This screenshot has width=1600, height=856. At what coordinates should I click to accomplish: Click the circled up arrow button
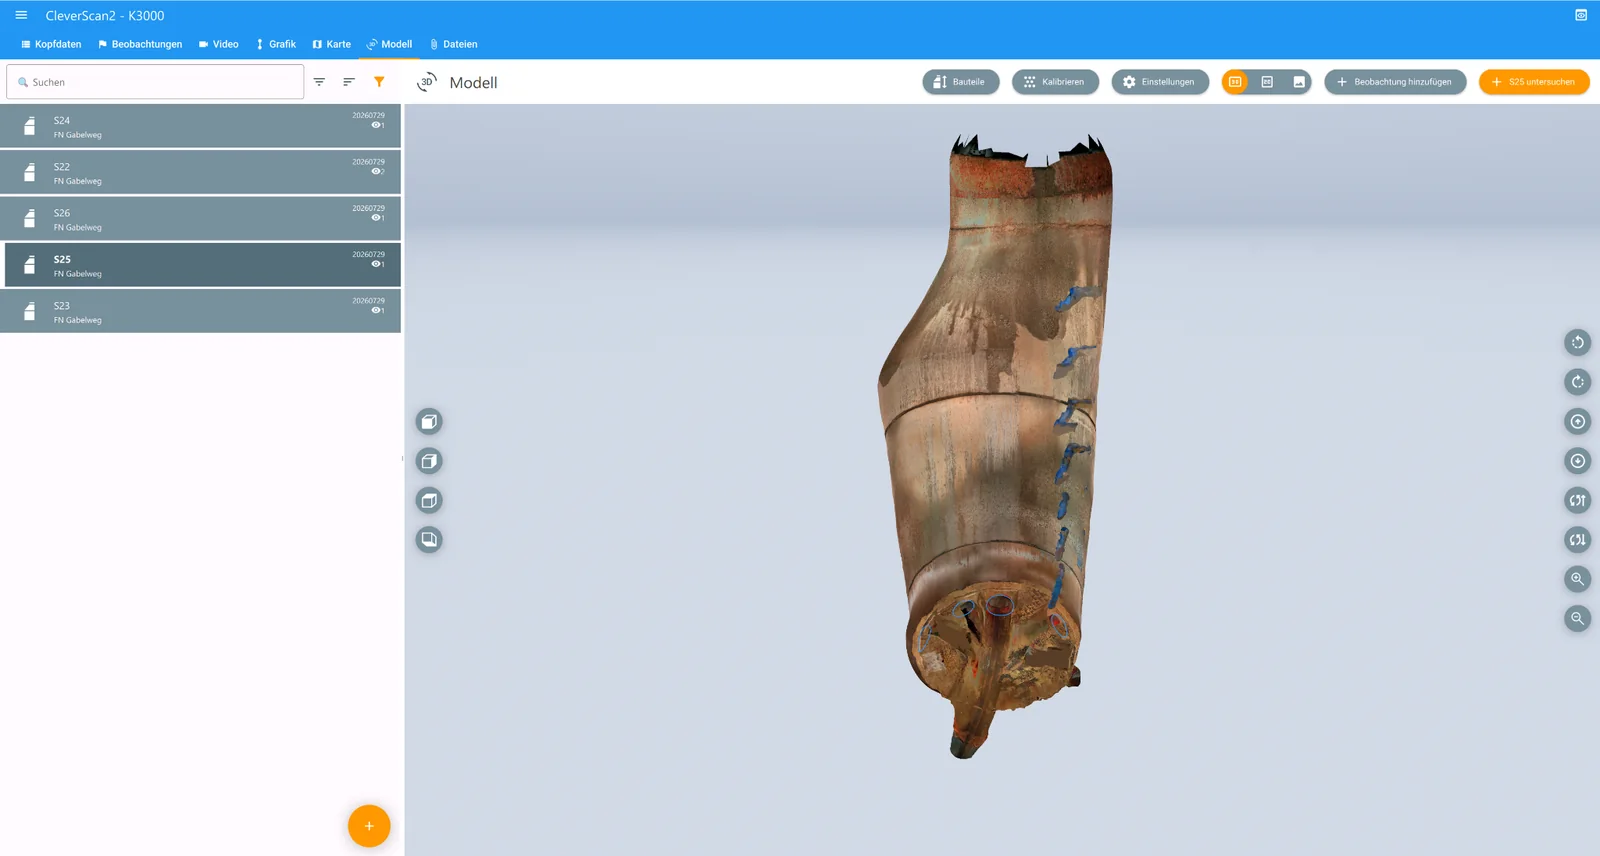click(x=1577, y=421)
